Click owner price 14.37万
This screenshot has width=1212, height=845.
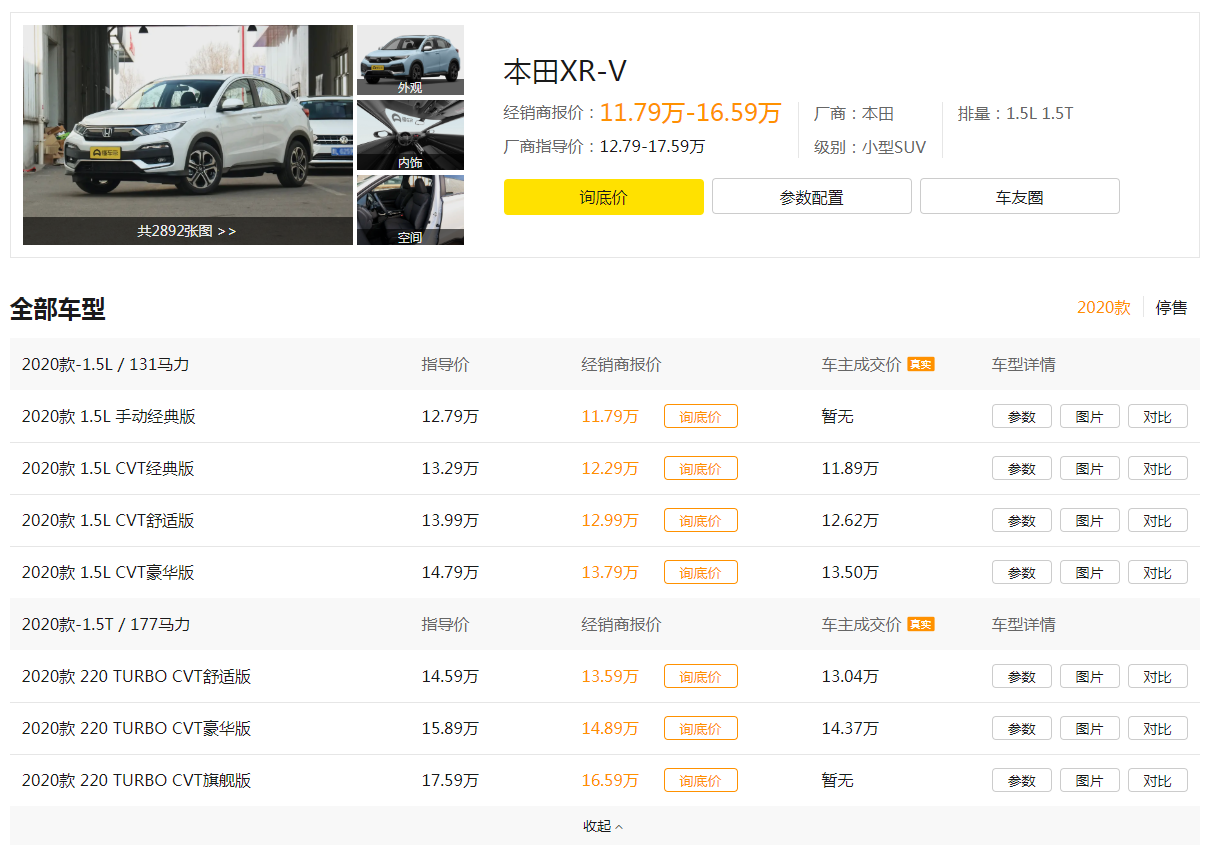click(x=850, y=728)
